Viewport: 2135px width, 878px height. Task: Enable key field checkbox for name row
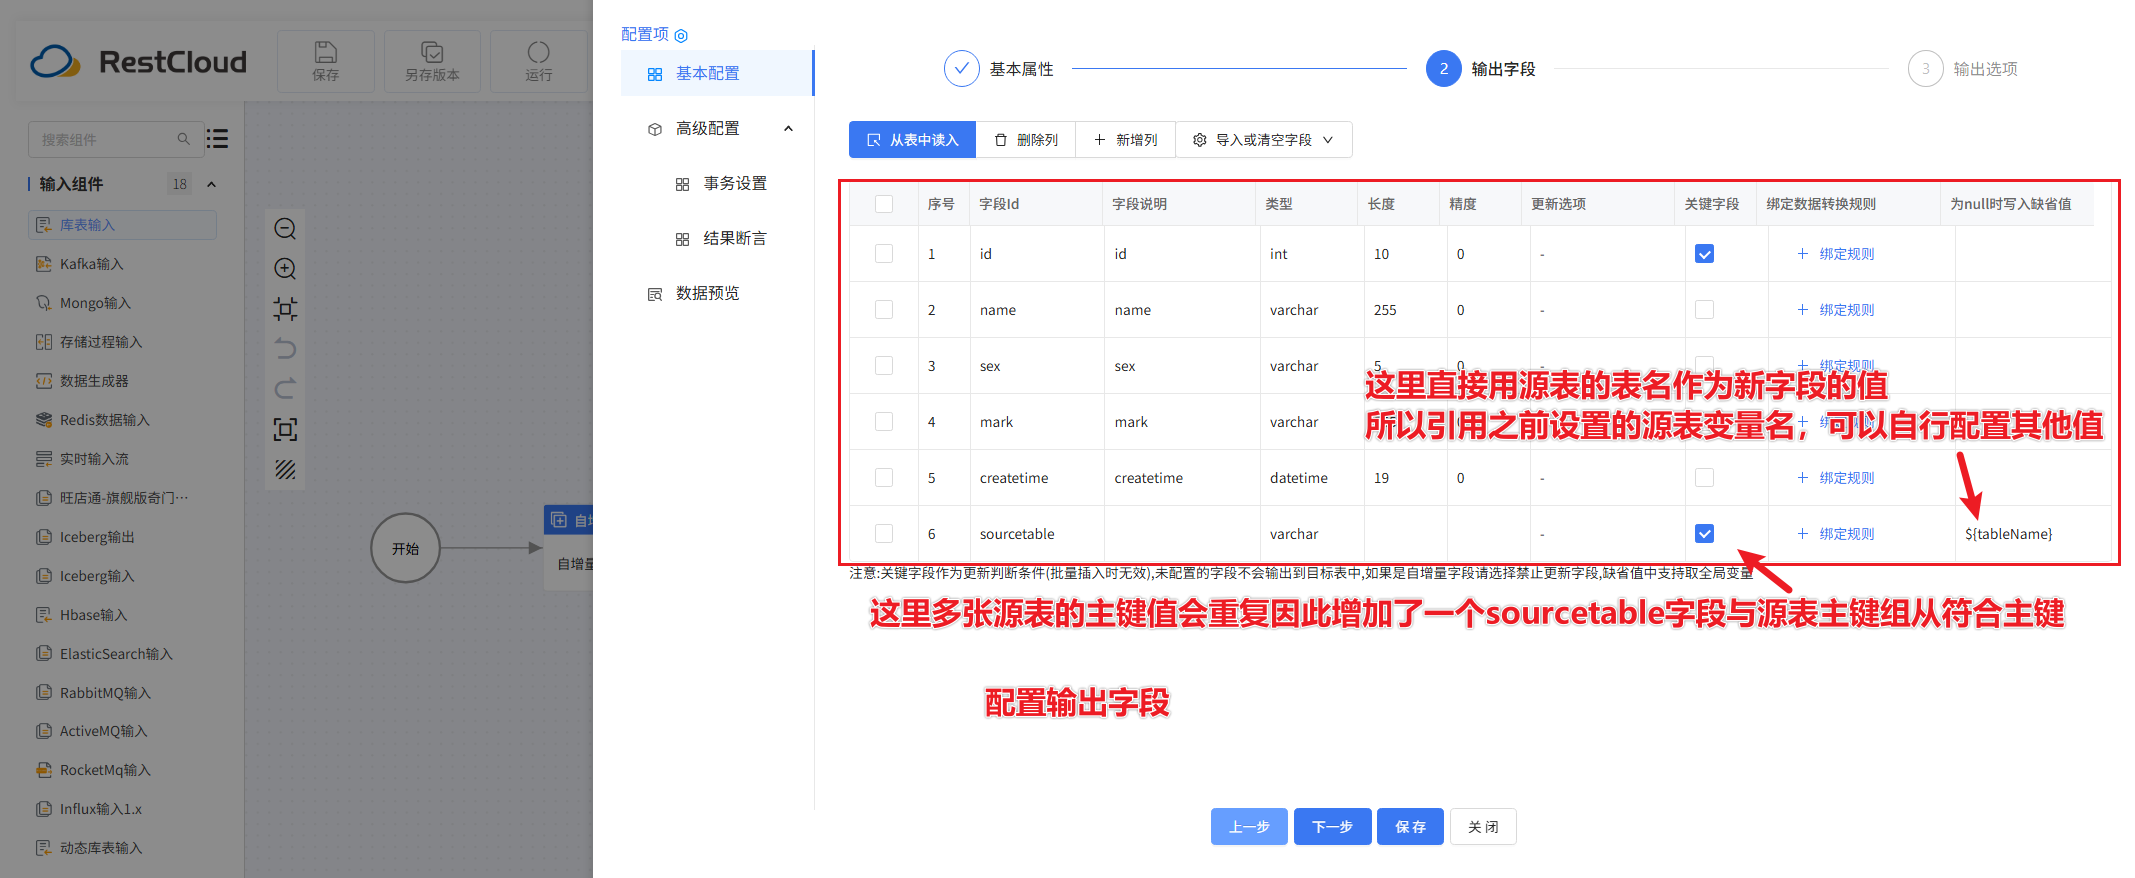tap(1704, 310)
